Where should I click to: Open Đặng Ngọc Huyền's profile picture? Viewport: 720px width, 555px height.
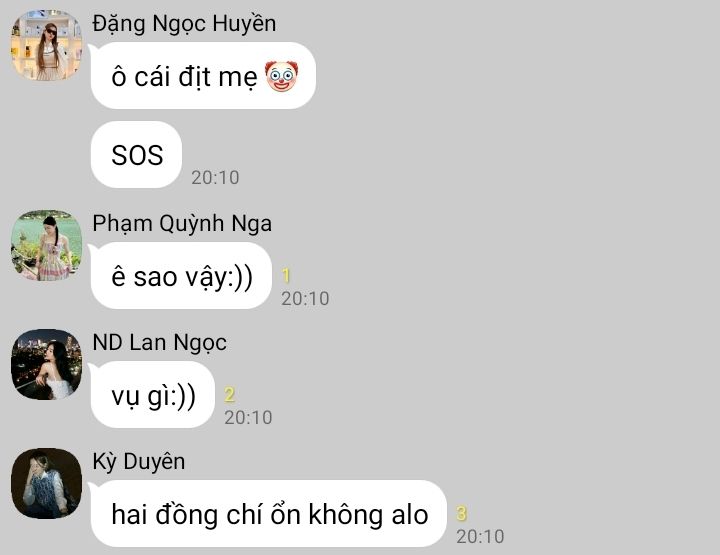click(x=46, y=45)
